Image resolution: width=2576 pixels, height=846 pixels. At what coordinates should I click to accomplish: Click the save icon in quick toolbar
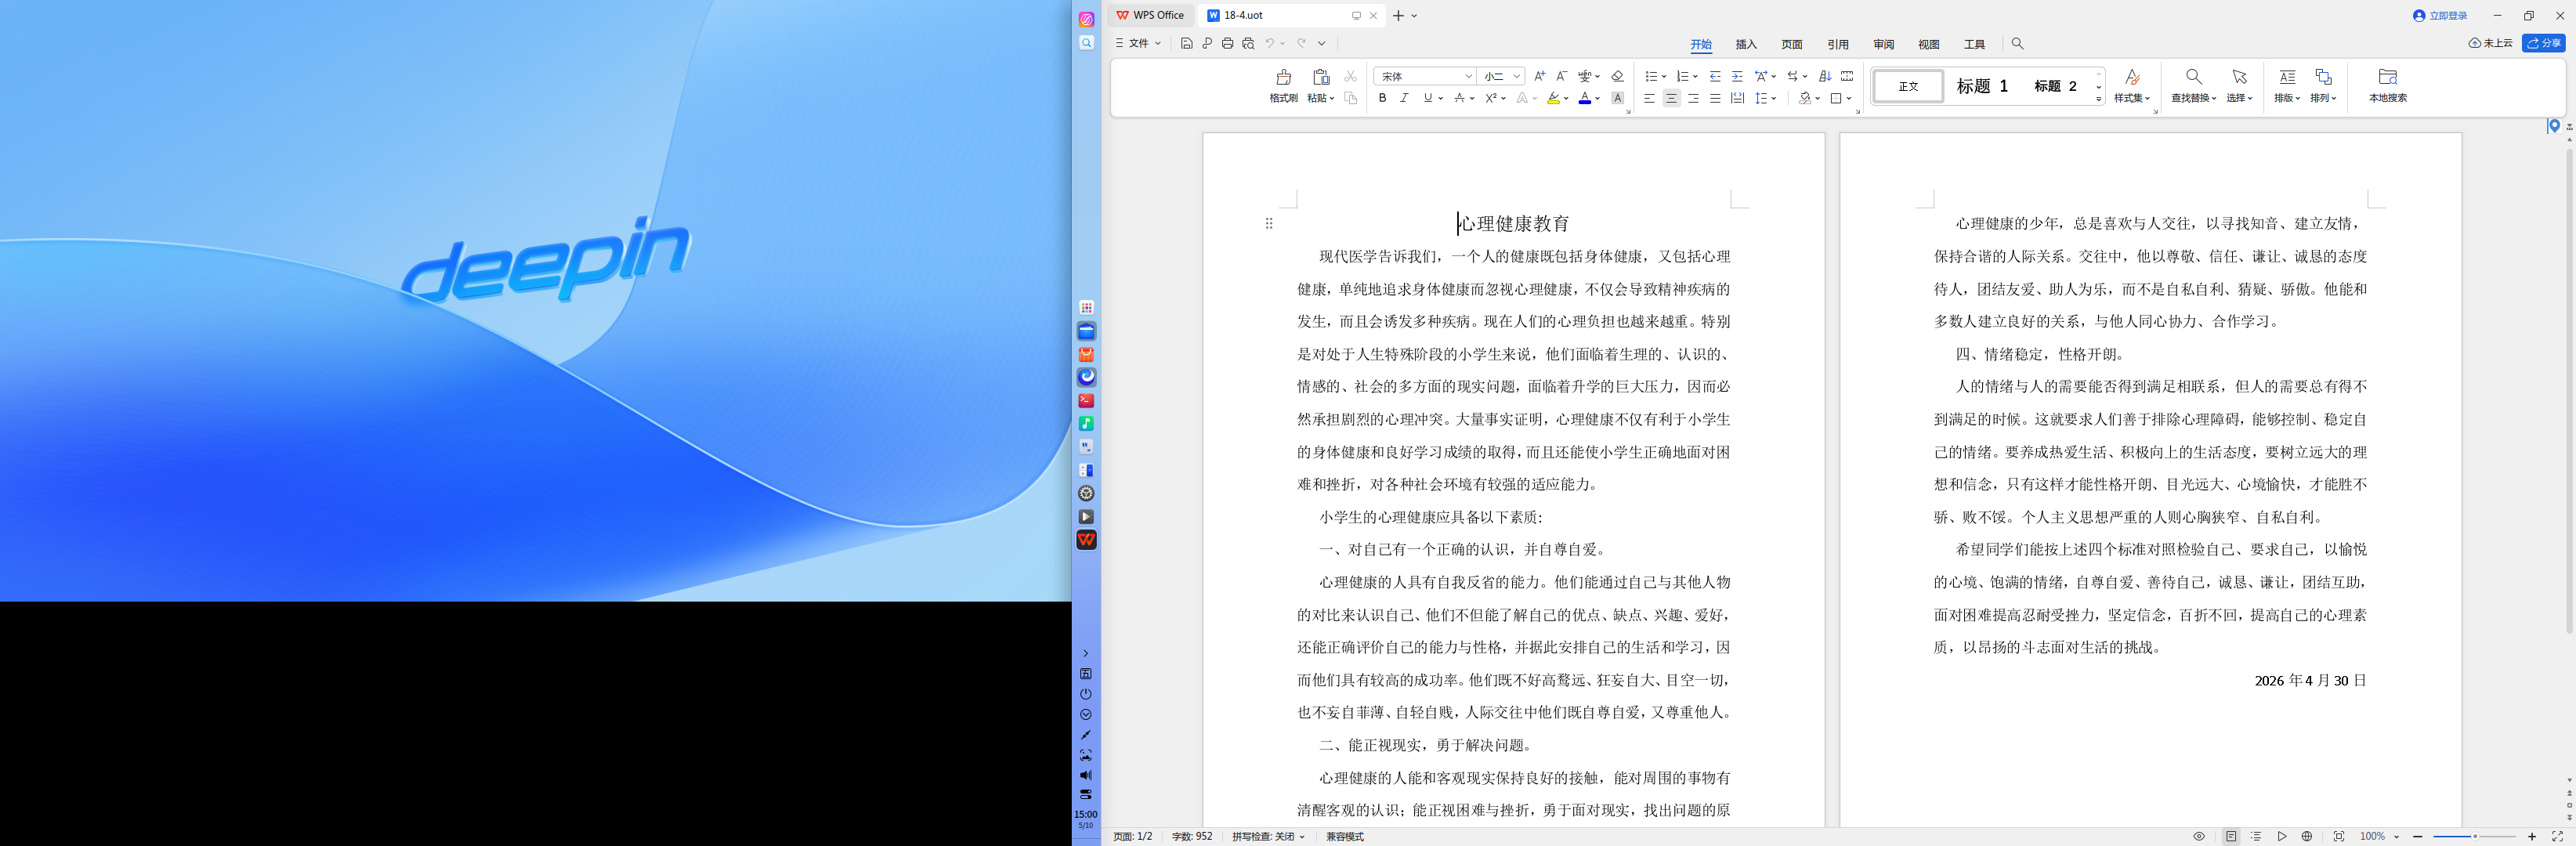point(1186,44)
